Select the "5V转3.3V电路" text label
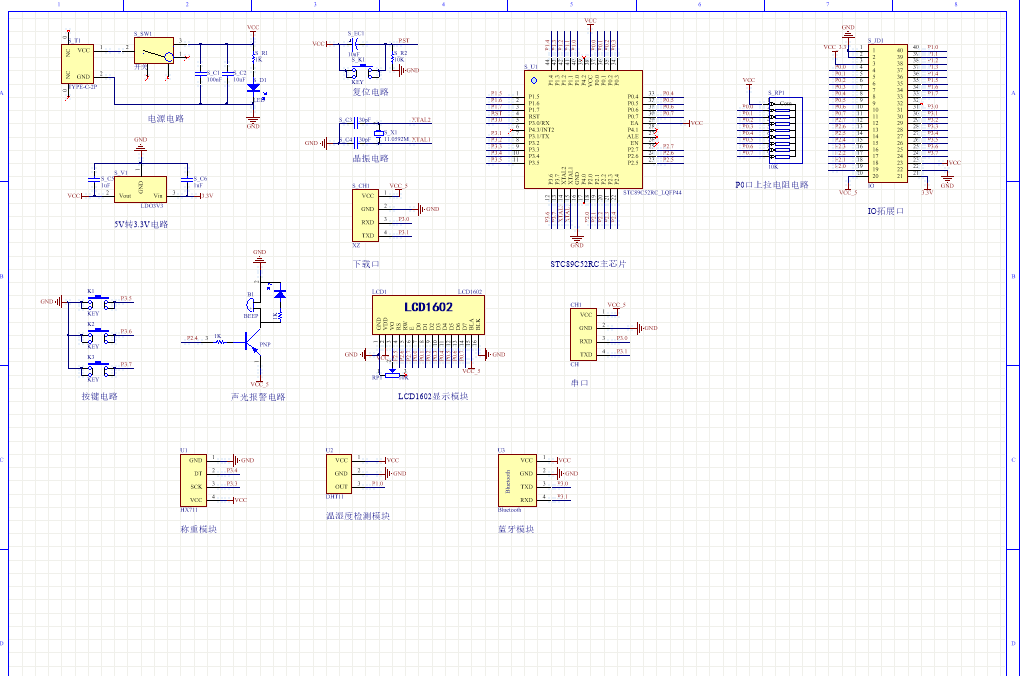 click(141, 224)
